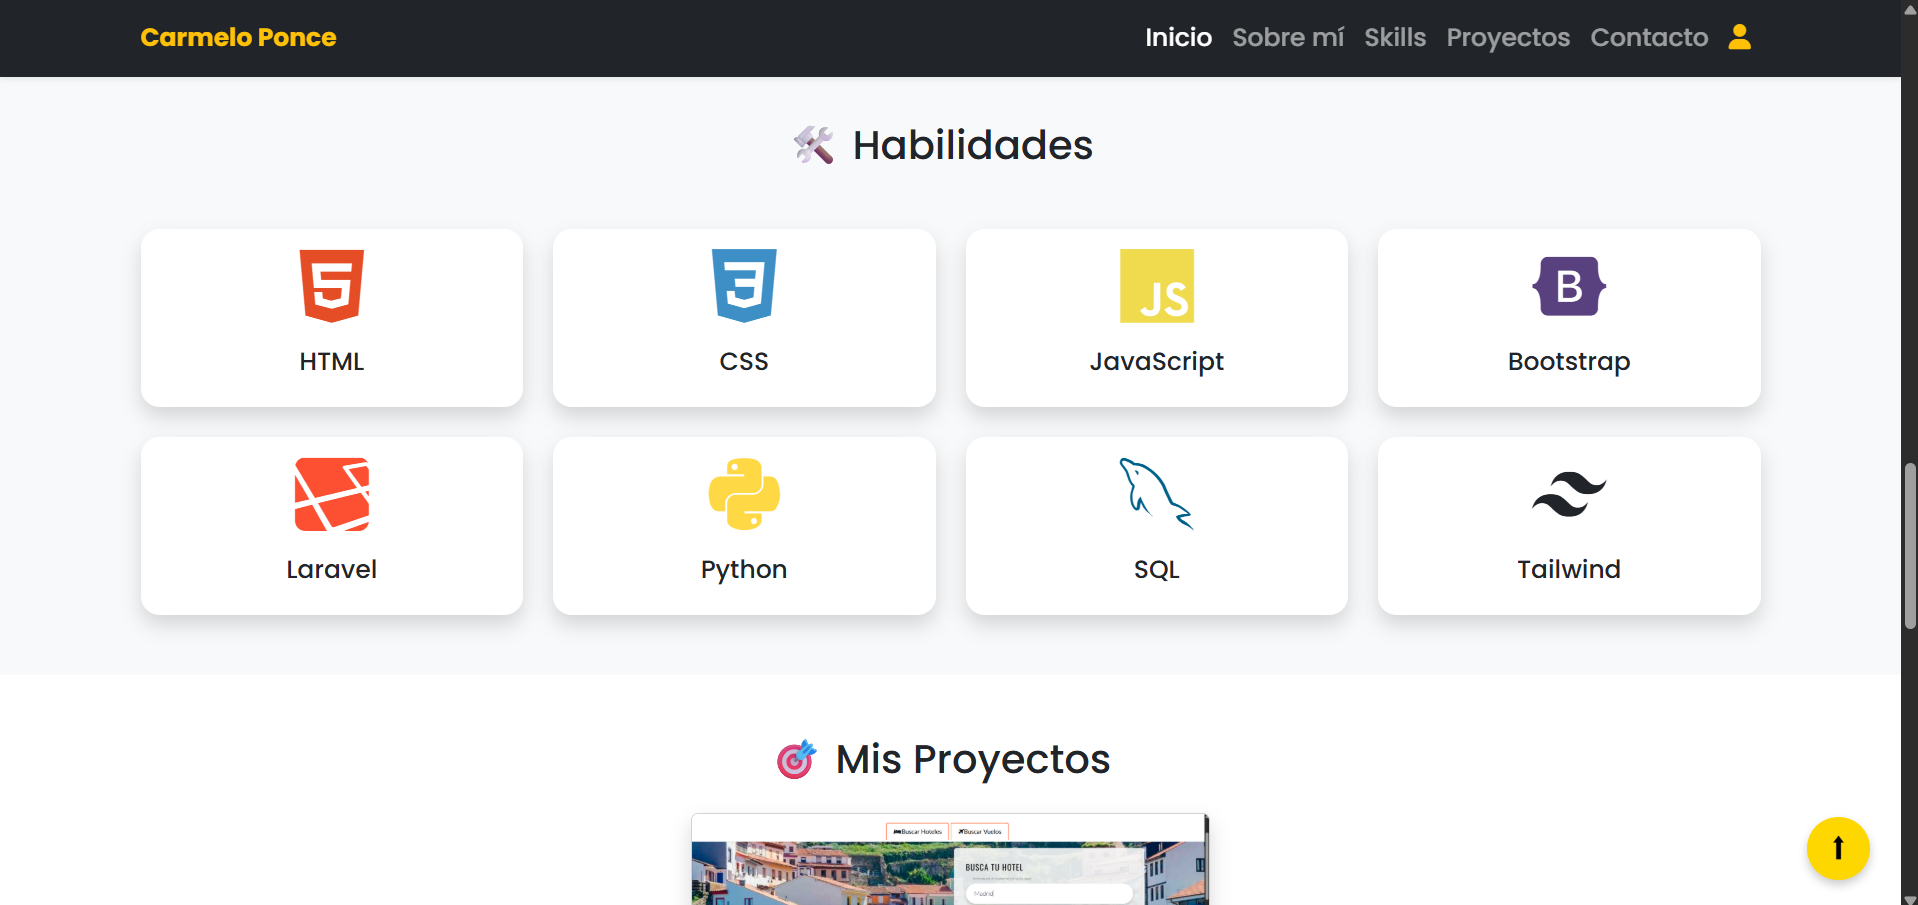Click the Laravel skill label
This screenshot has width=1918, height=905.
point(332,569)
